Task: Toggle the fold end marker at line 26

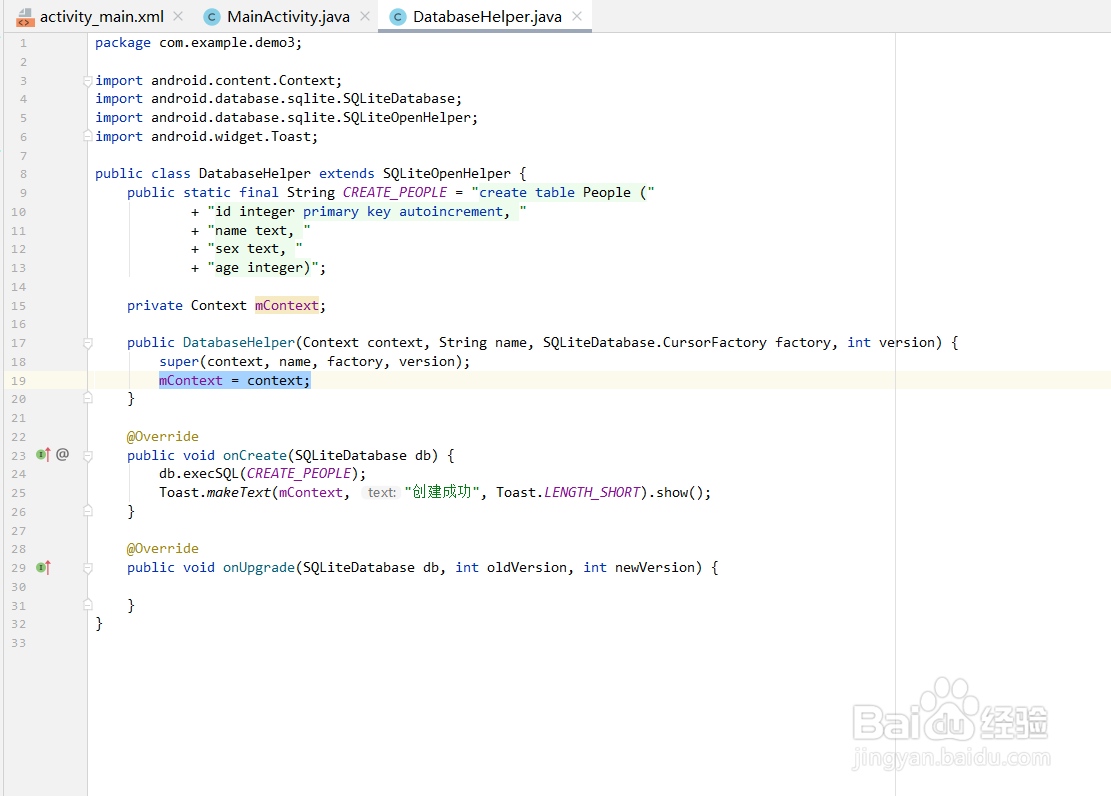Action: click(x=88, y=510)
